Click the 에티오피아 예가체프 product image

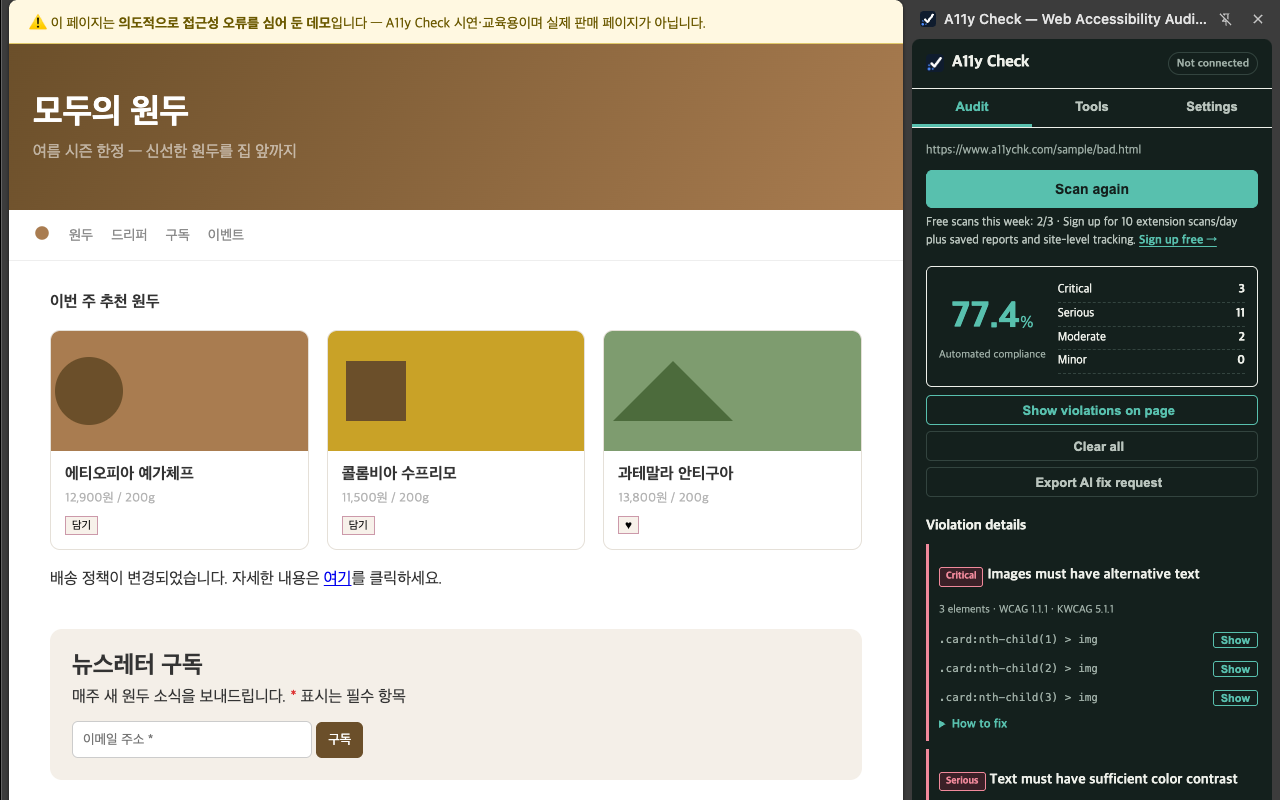tap(179, 391)
